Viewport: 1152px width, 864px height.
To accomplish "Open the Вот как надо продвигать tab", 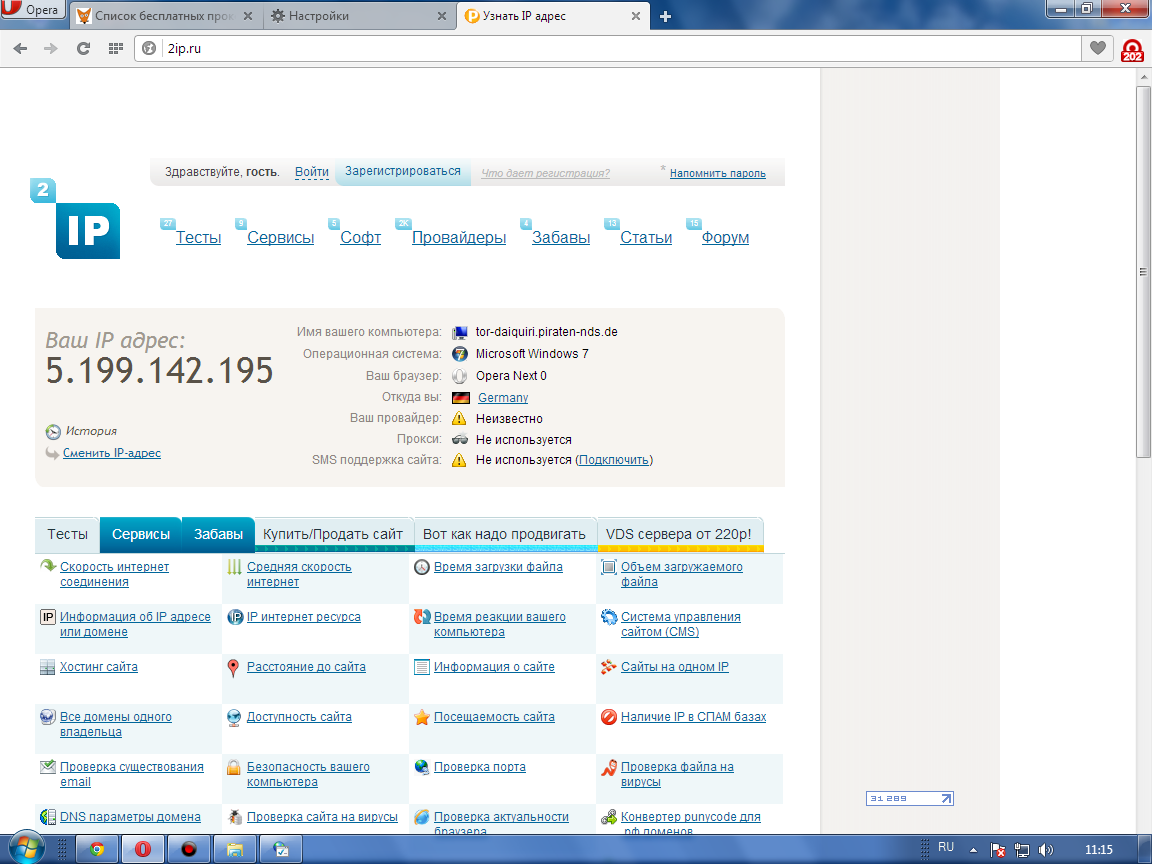I will pyautogui.click(x=505, y=534).
